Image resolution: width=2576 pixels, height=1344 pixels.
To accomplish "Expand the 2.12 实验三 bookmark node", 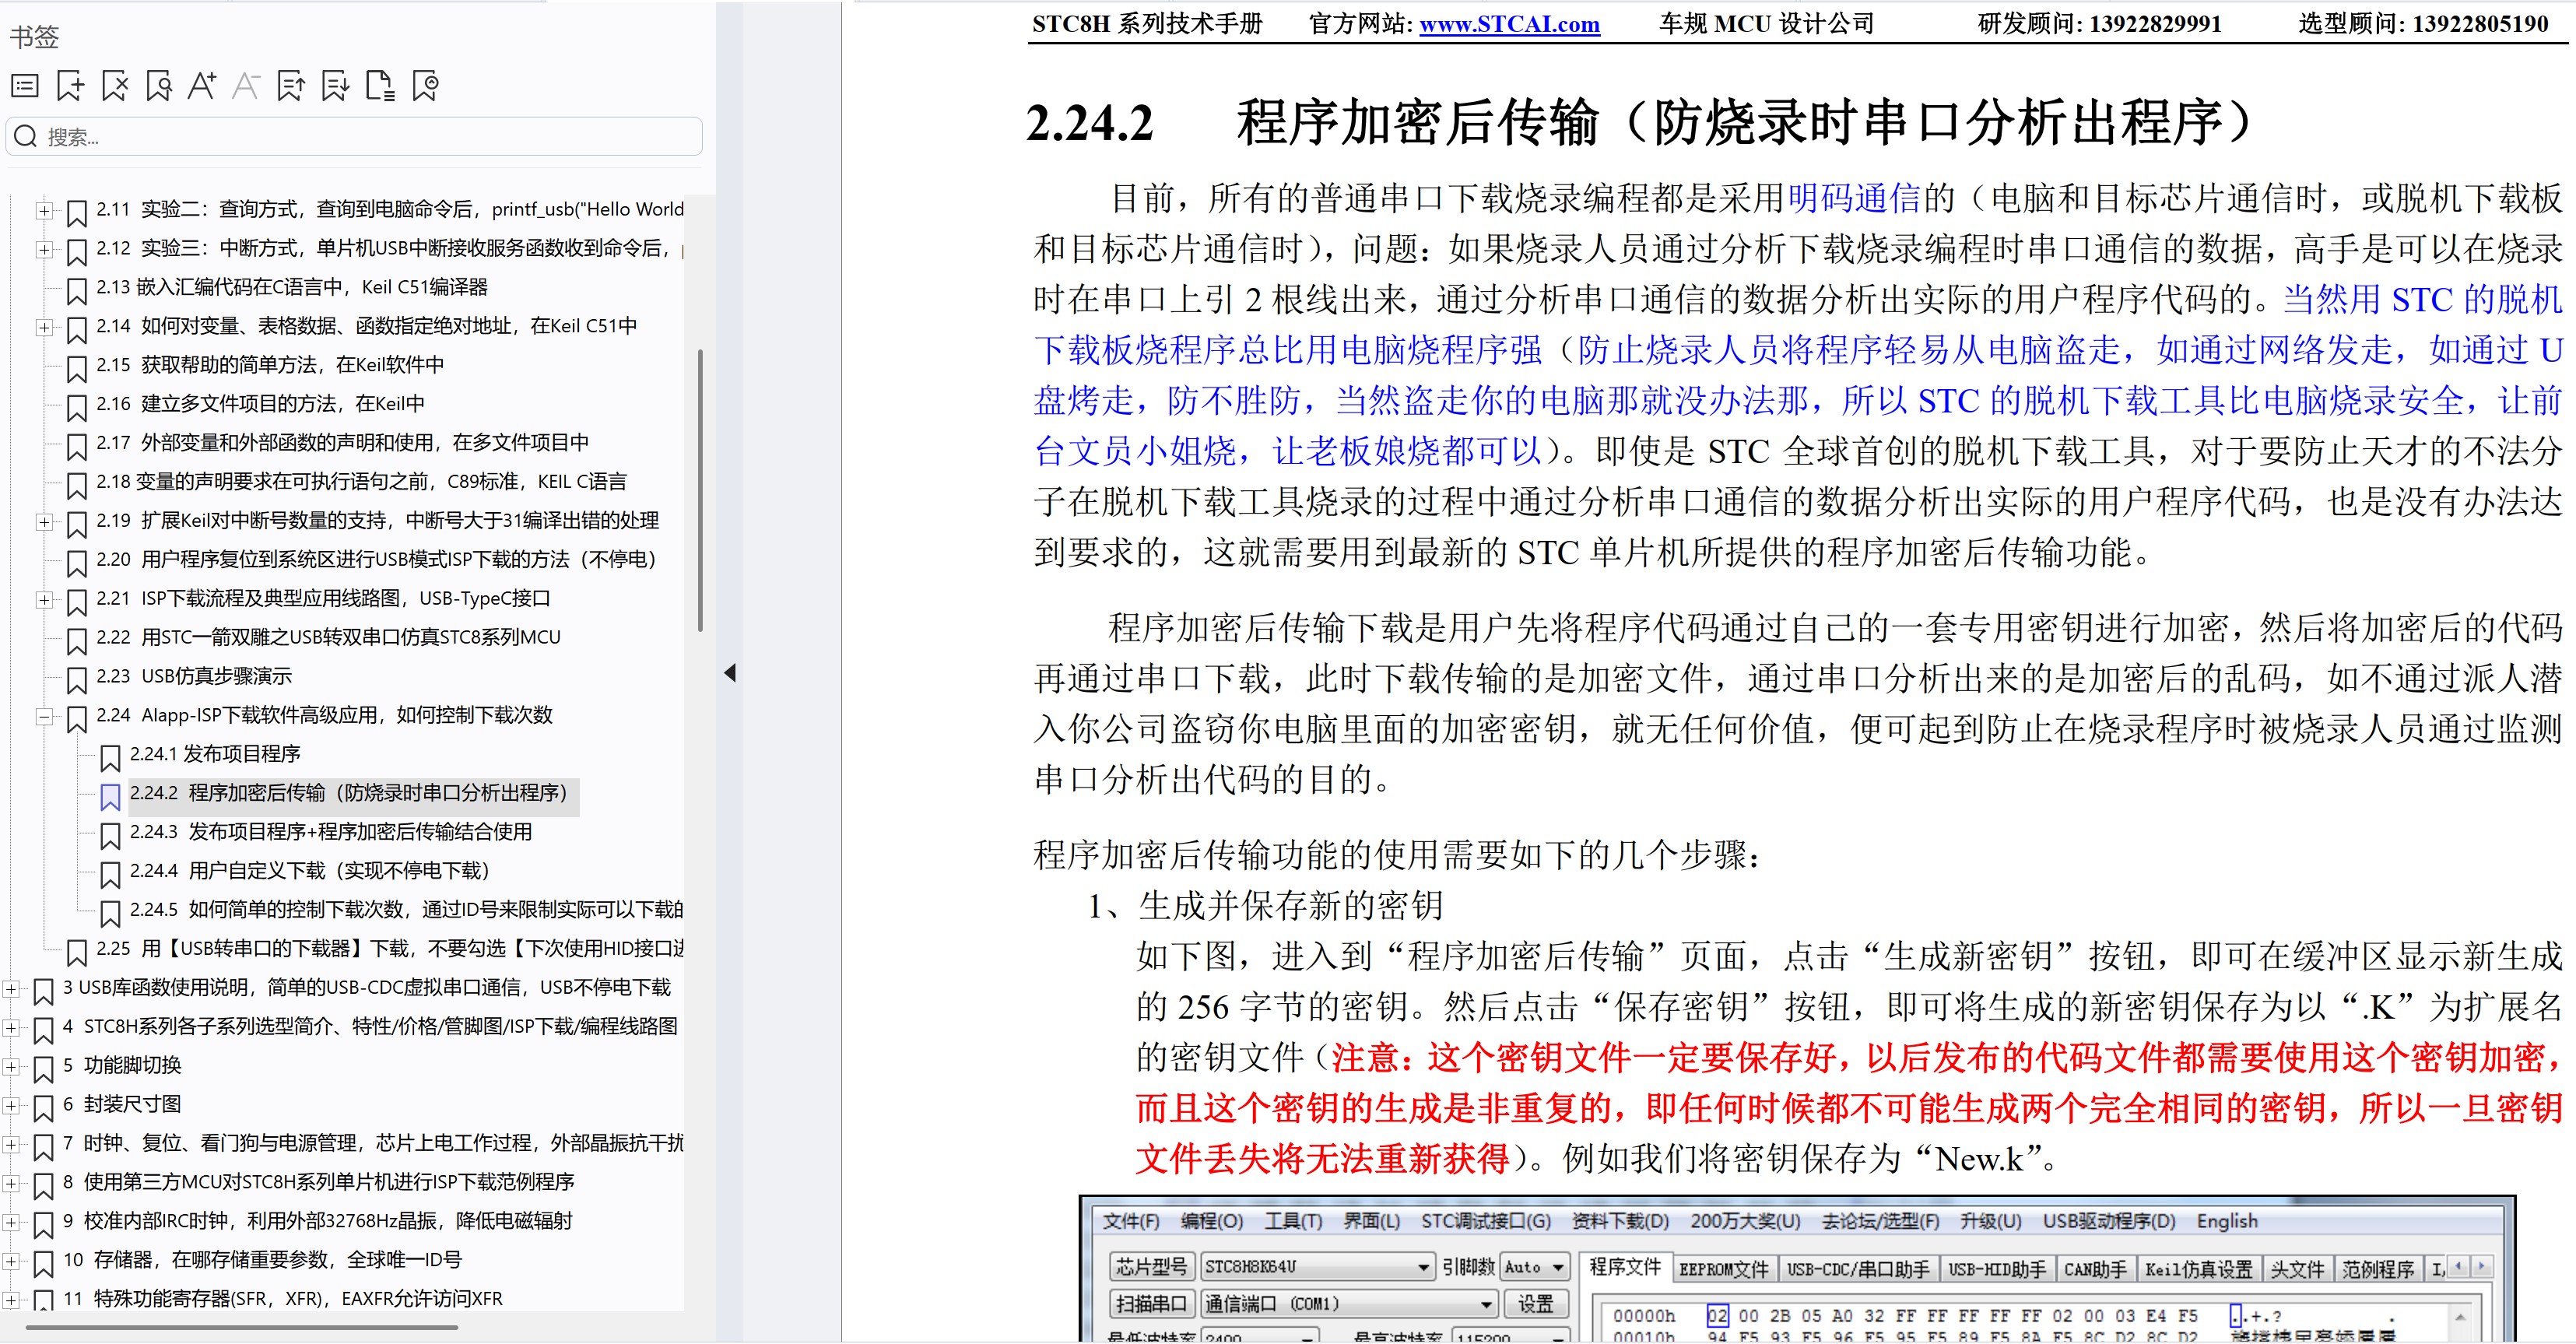I will click(43, 249).
